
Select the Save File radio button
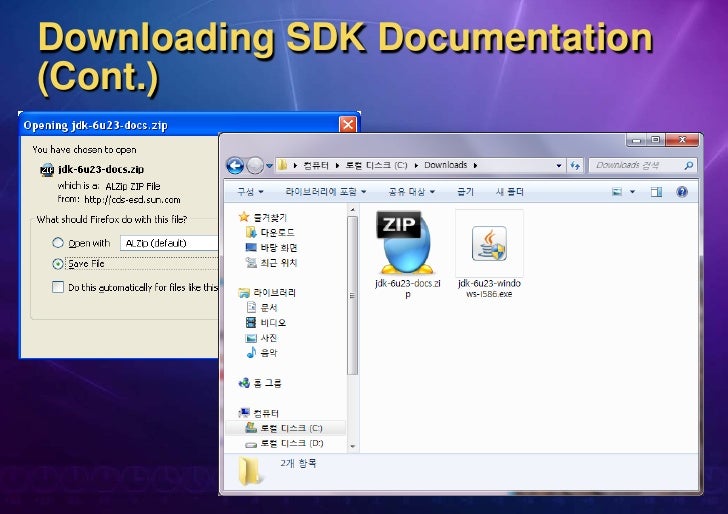tap(58, 264)
